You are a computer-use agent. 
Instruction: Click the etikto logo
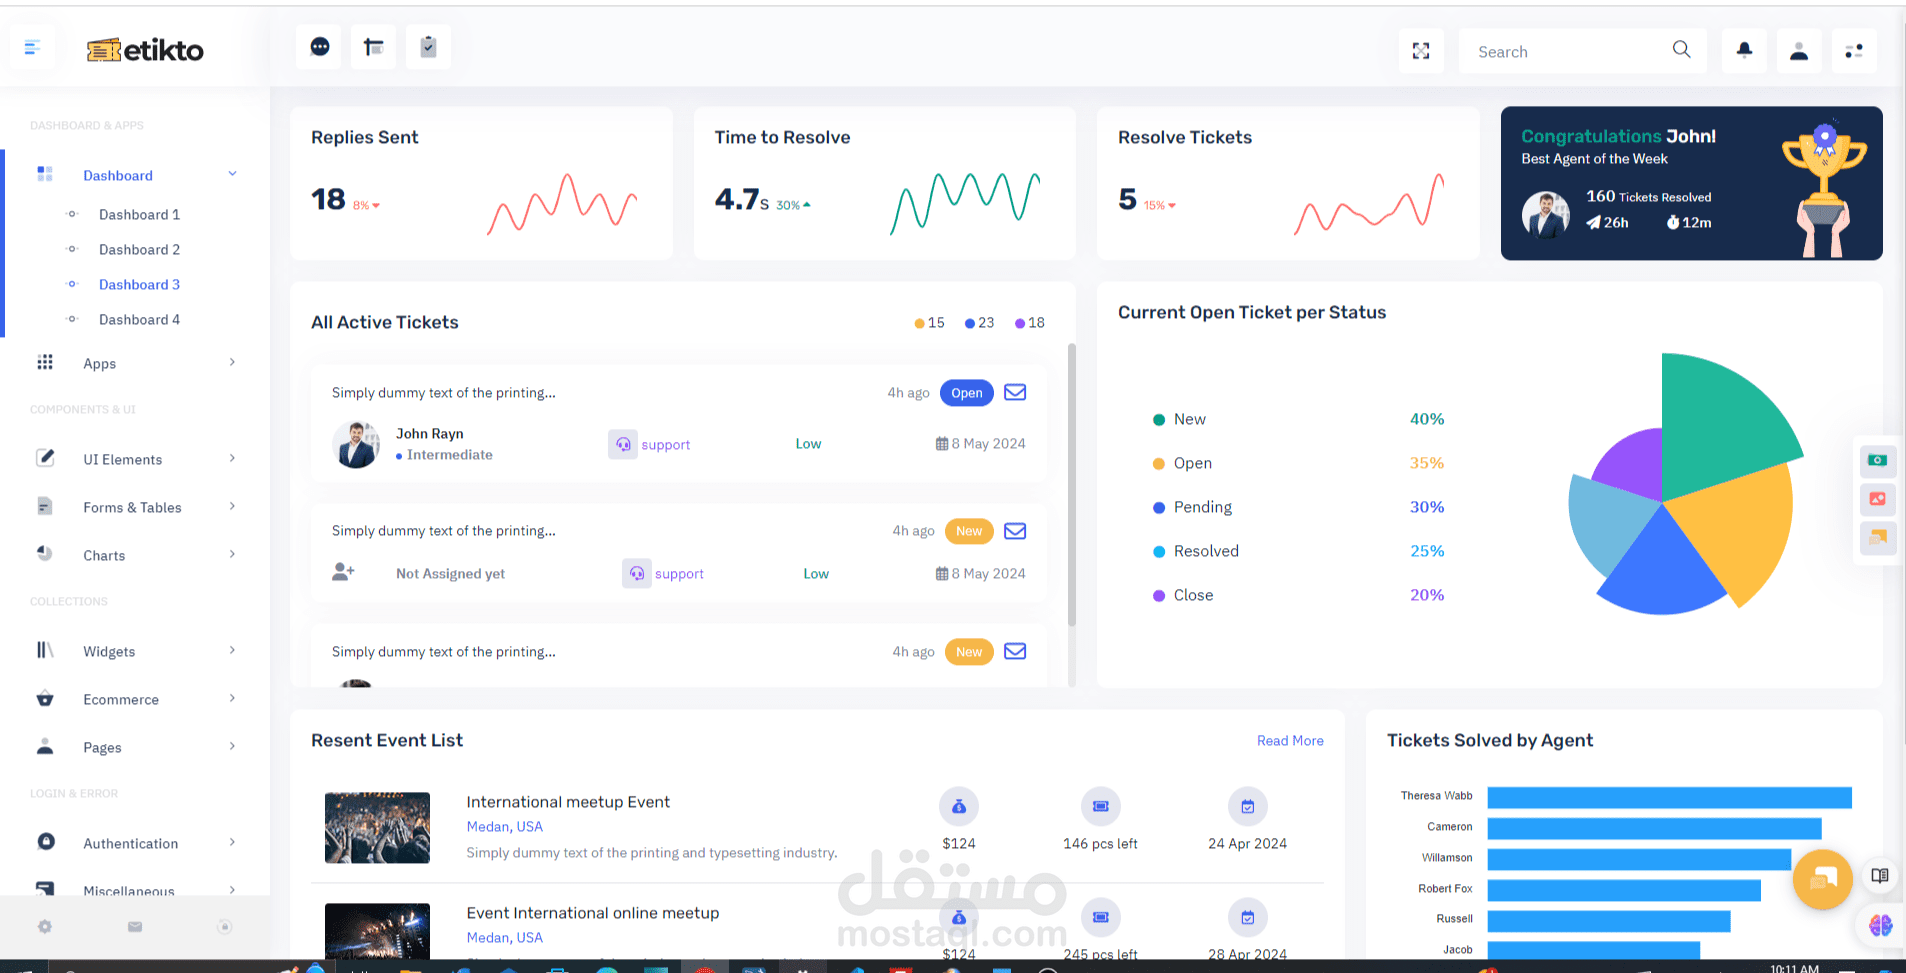145,49
